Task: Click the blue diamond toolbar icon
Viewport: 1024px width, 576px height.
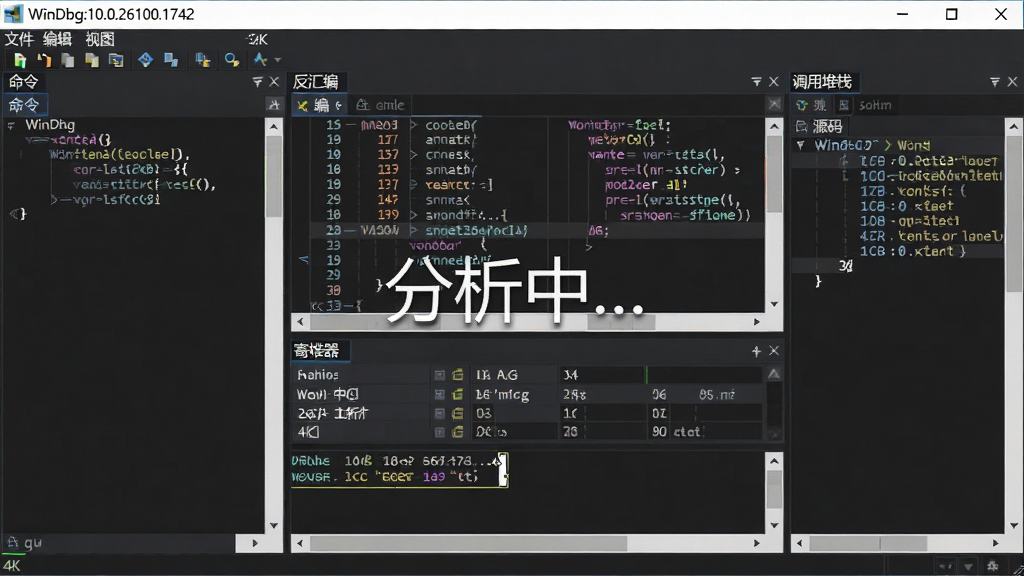Action: (145, 60)
